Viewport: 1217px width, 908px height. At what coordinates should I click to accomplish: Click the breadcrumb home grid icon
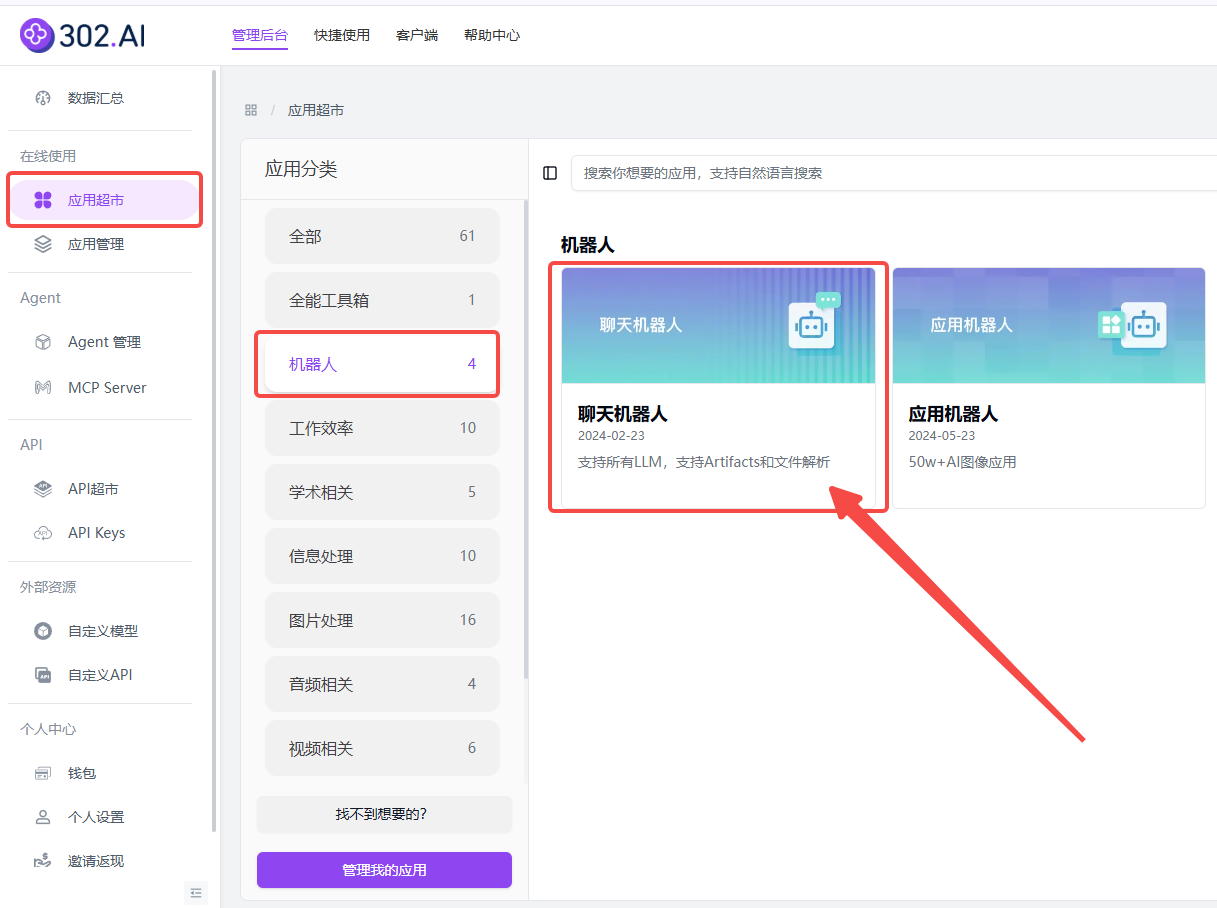click(251, 110)
